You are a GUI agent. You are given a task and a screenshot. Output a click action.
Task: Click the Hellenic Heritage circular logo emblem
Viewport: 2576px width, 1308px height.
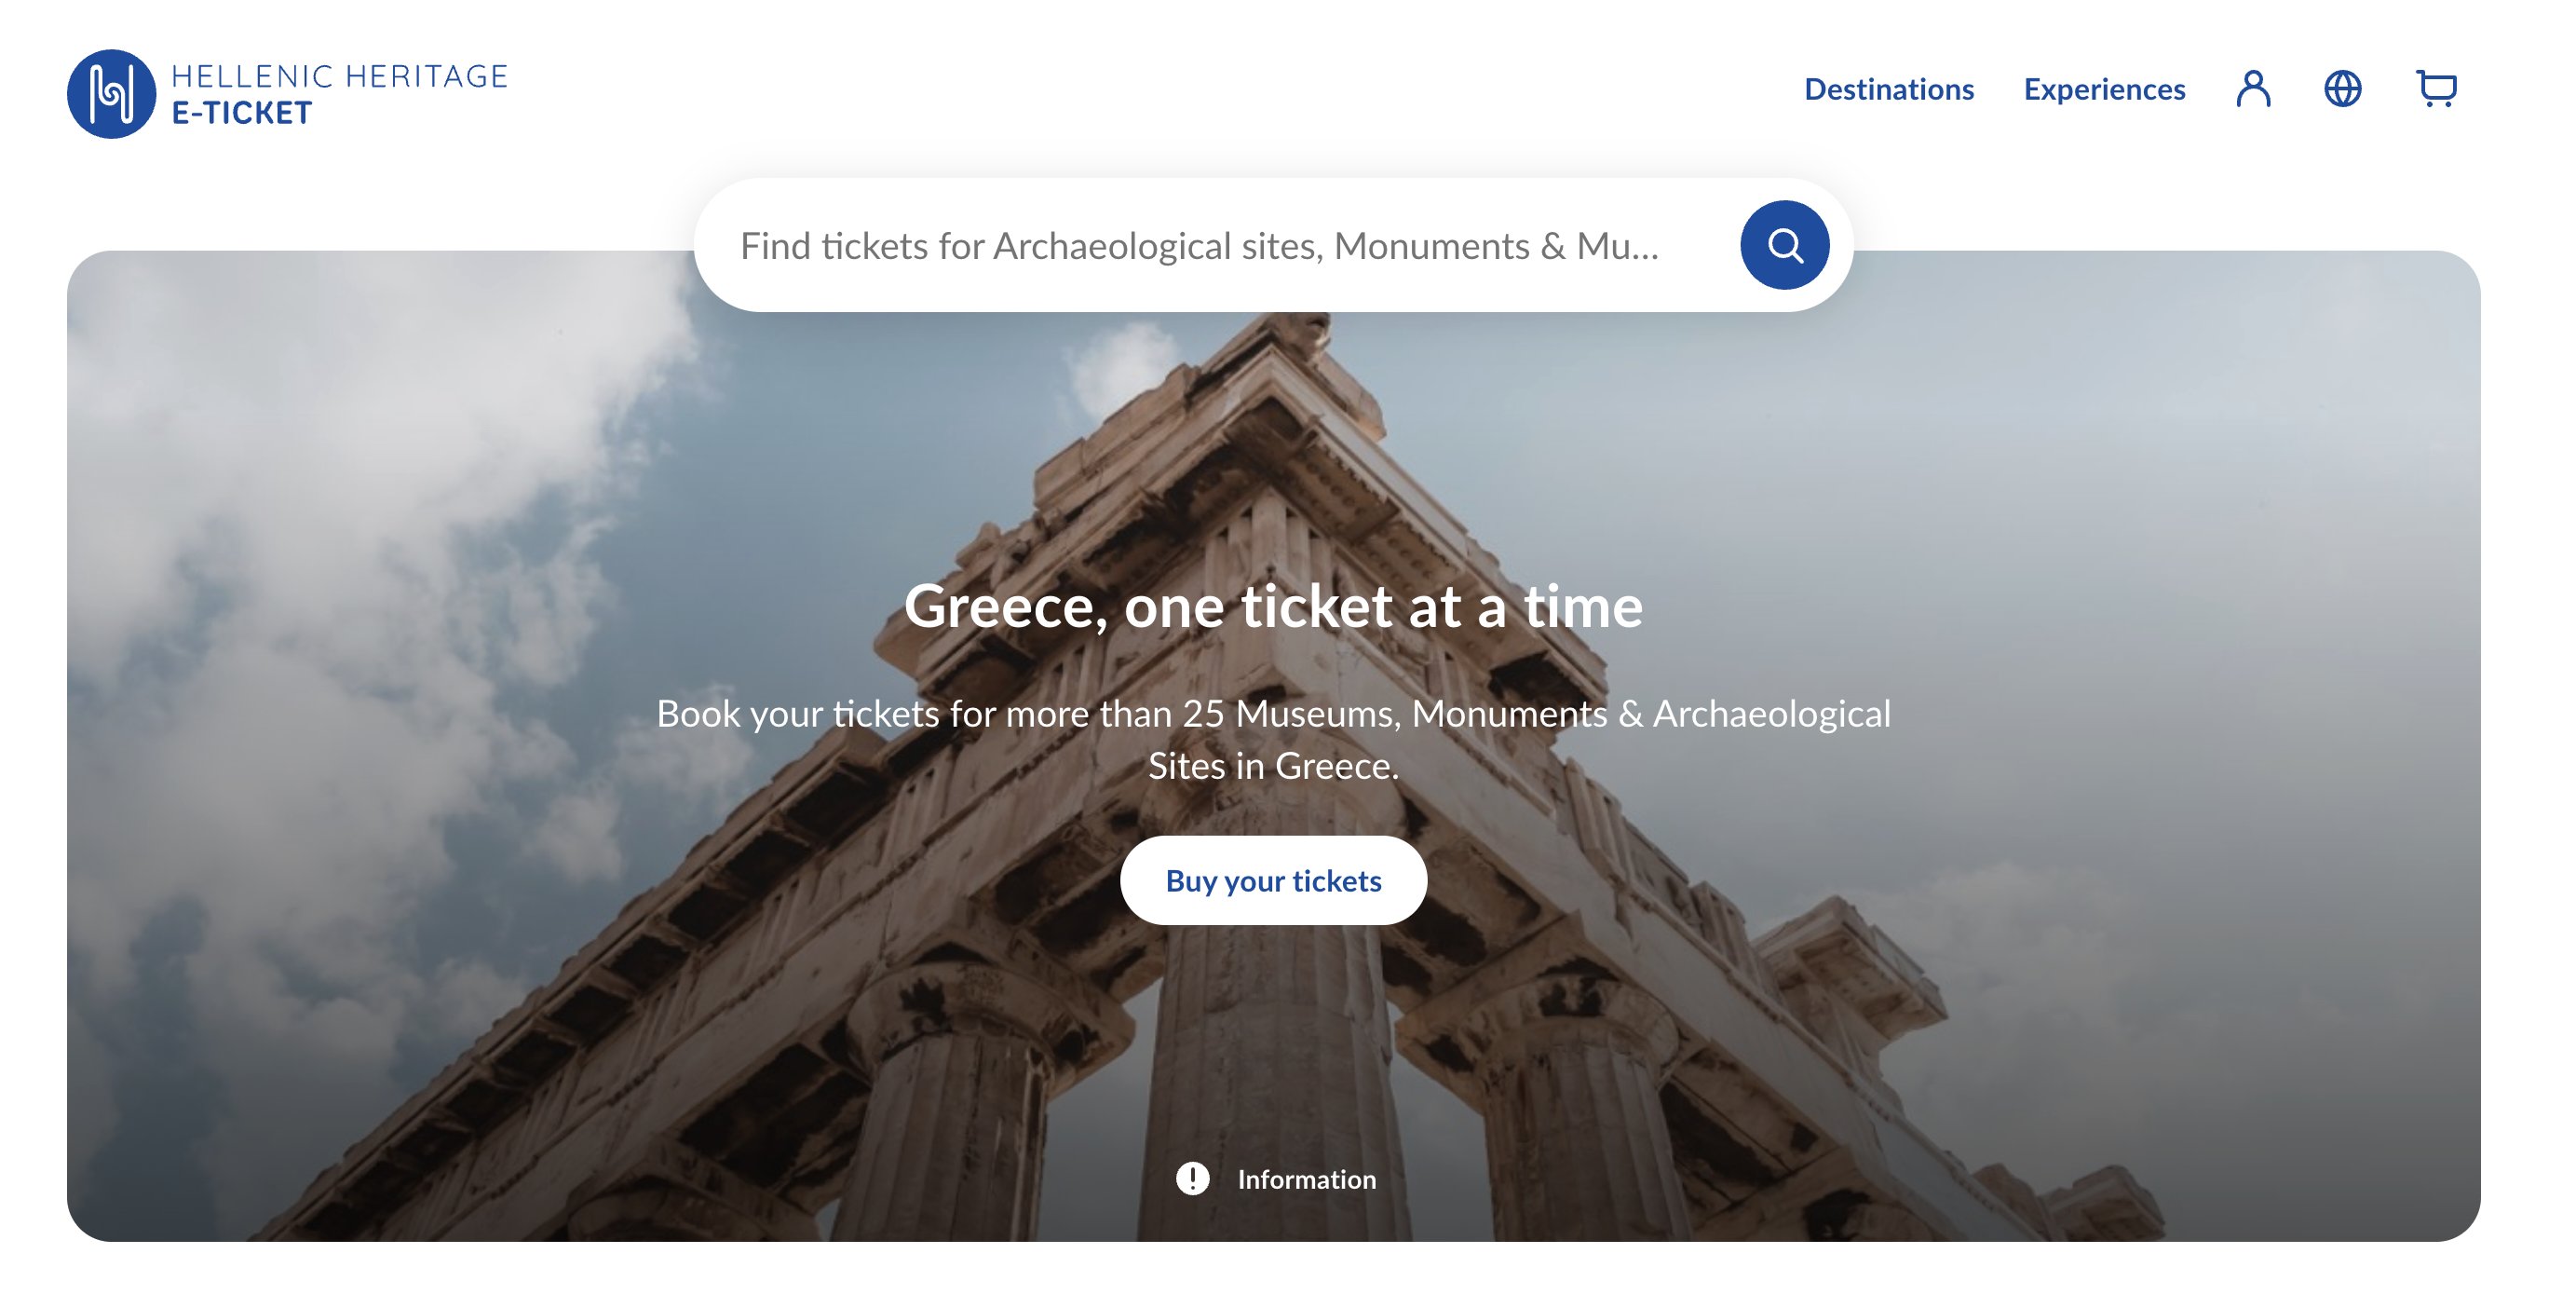[x=111, y=94]
